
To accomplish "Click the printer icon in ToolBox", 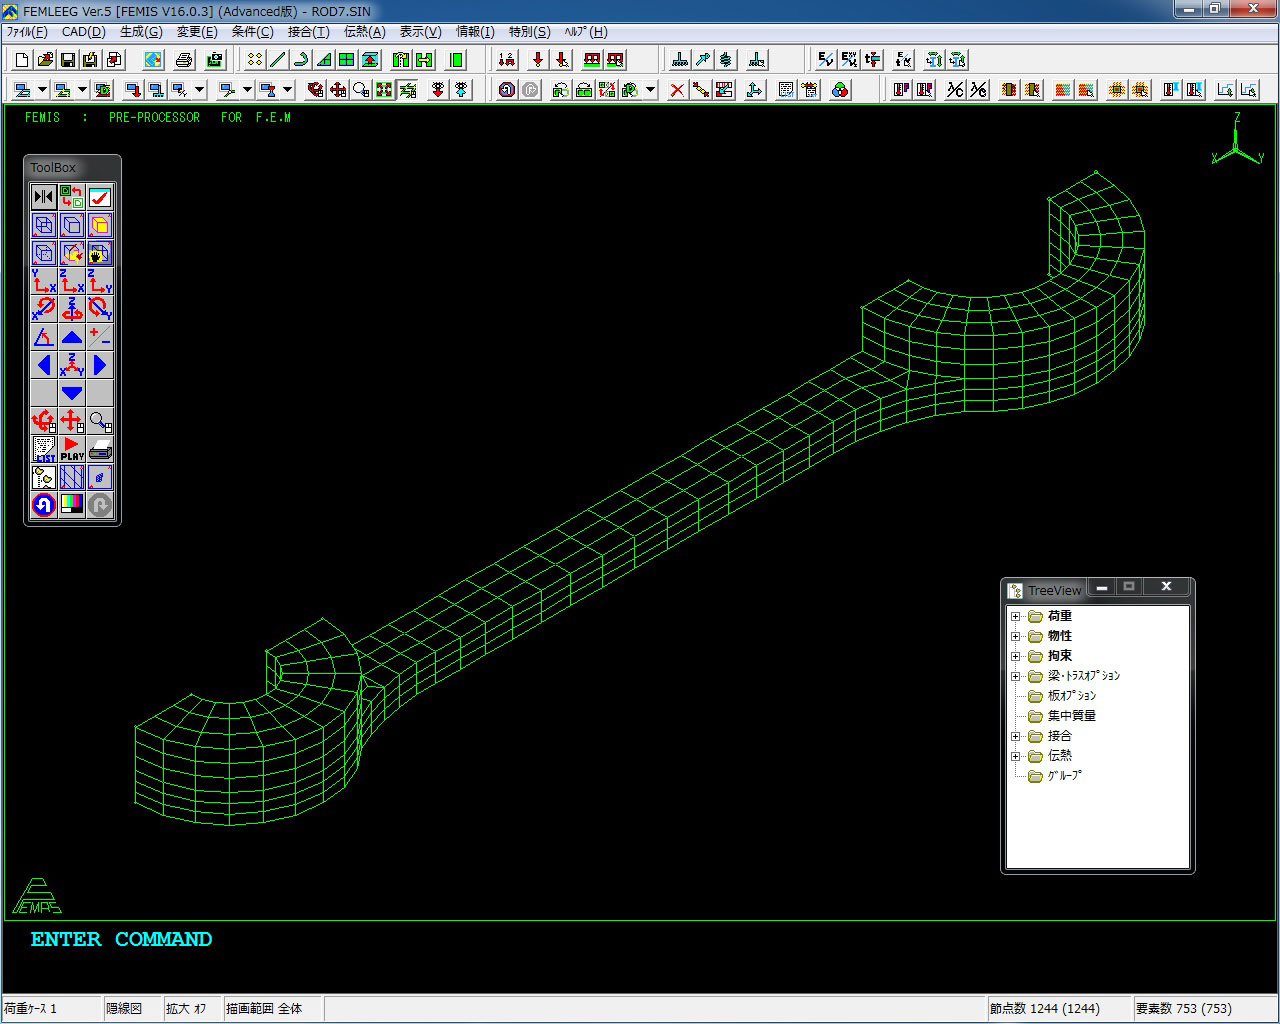I will click(100, 449).
